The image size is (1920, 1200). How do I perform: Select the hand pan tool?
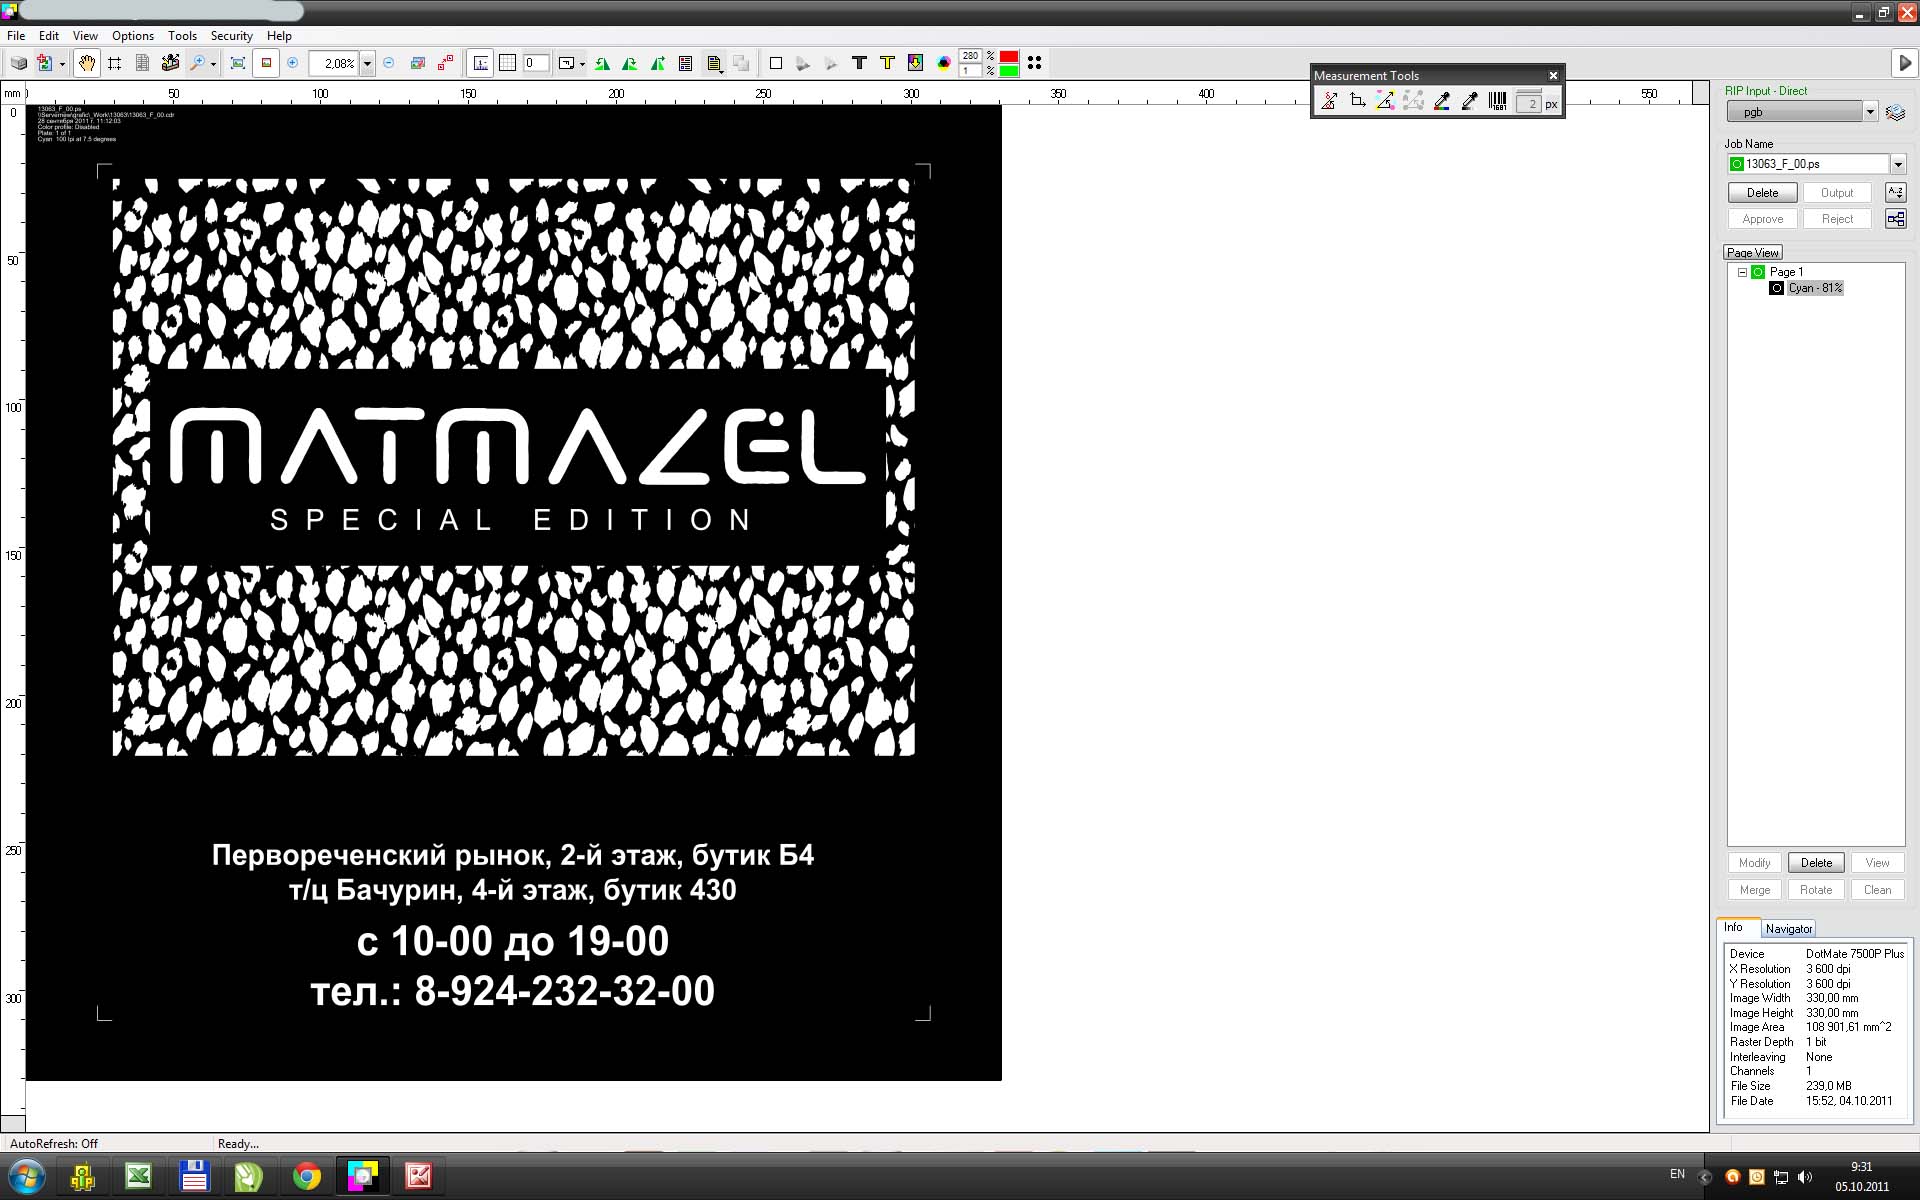[87, 63]
